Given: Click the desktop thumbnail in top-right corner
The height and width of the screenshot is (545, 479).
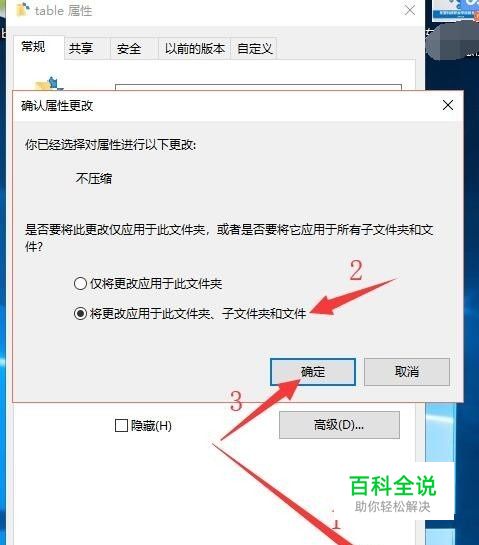Looking at the screenshot, I should coord(455,10).
